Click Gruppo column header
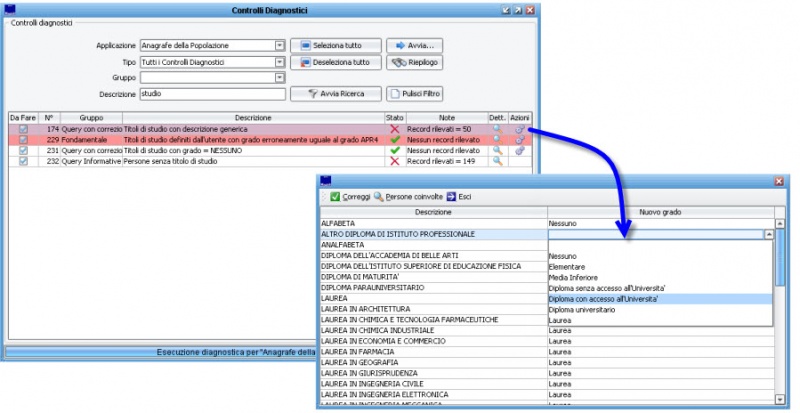800x413 pixels. click(x=91, y=118)
